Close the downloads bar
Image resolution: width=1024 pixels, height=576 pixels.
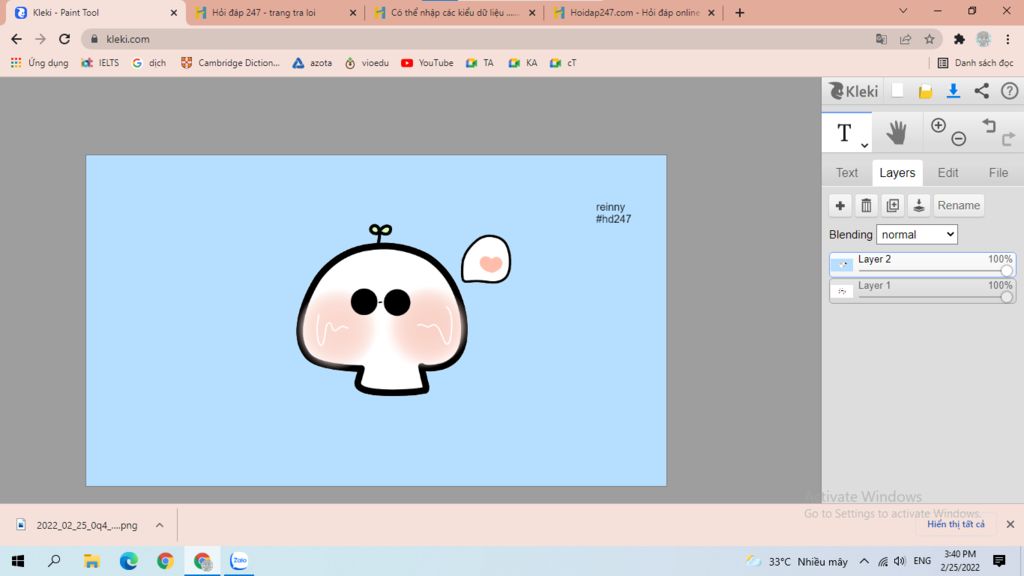(x=1010, y=524)
